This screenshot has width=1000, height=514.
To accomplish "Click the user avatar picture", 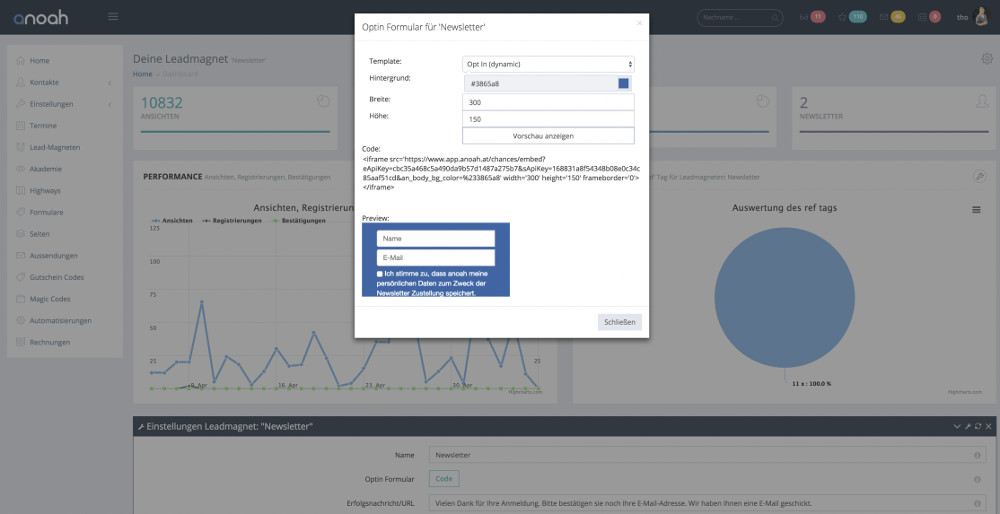I will 984,16.
